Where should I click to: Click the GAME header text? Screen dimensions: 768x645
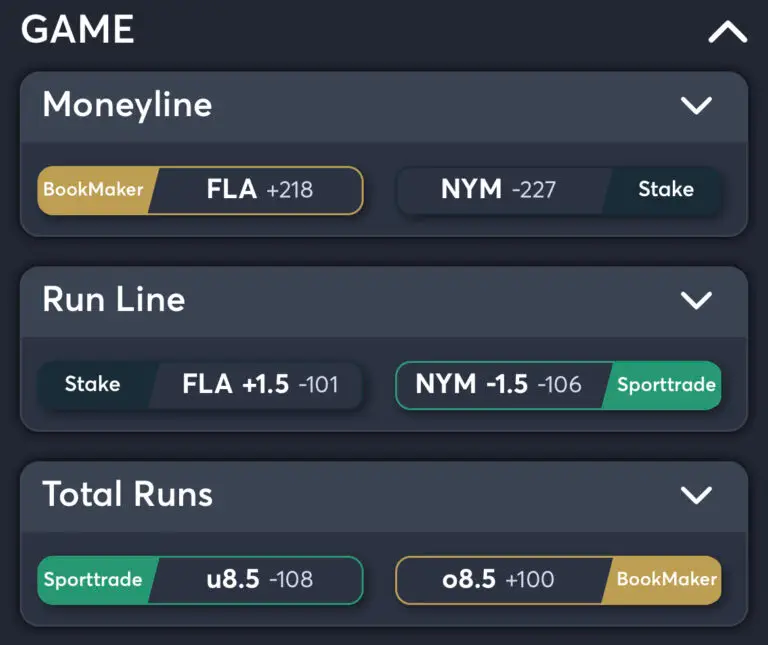pos(77,30)
